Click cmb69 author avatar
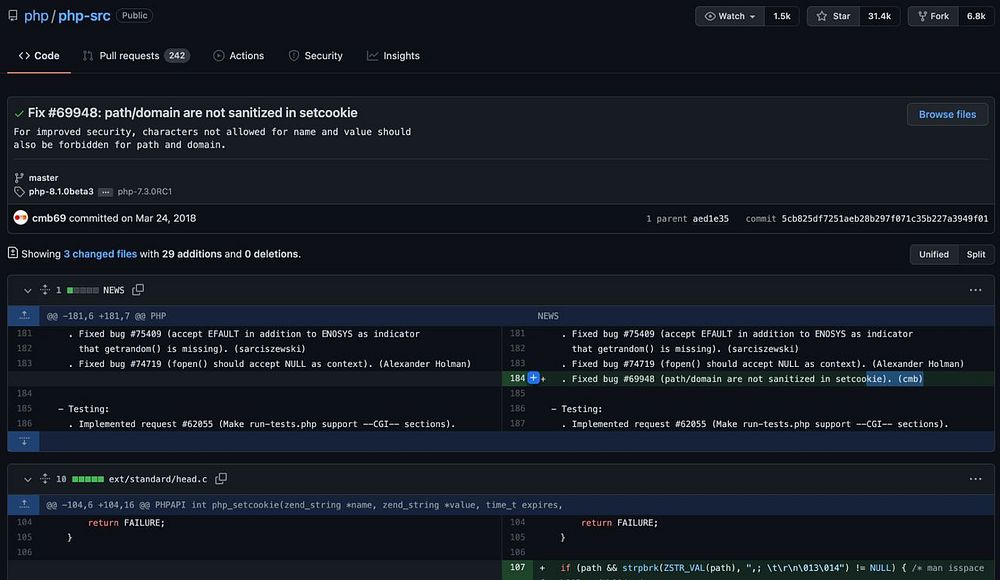The image size is (1000, 580). (20, 218)
